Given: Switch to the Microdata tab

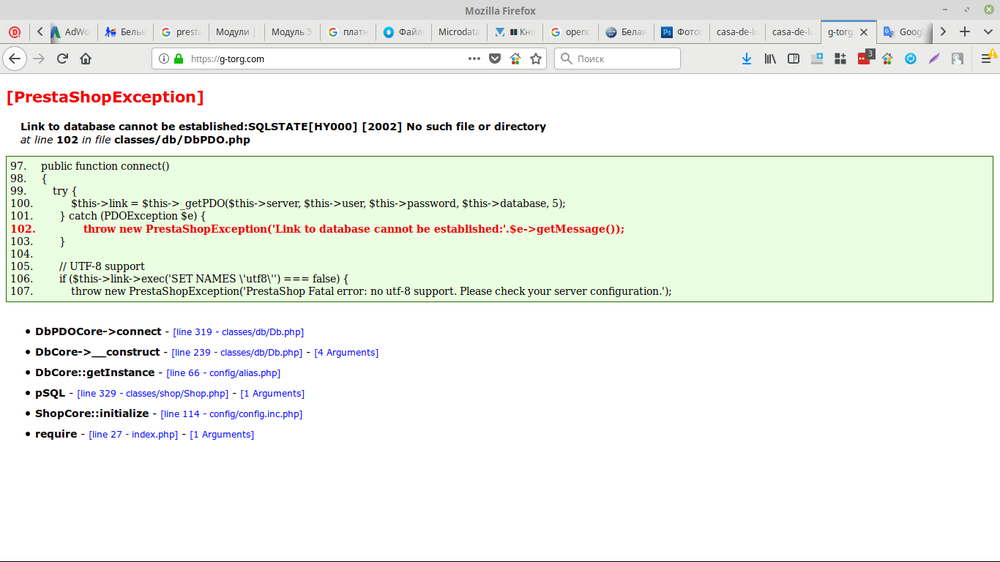Looking at the screenshot, I should [x=459, y=32].
